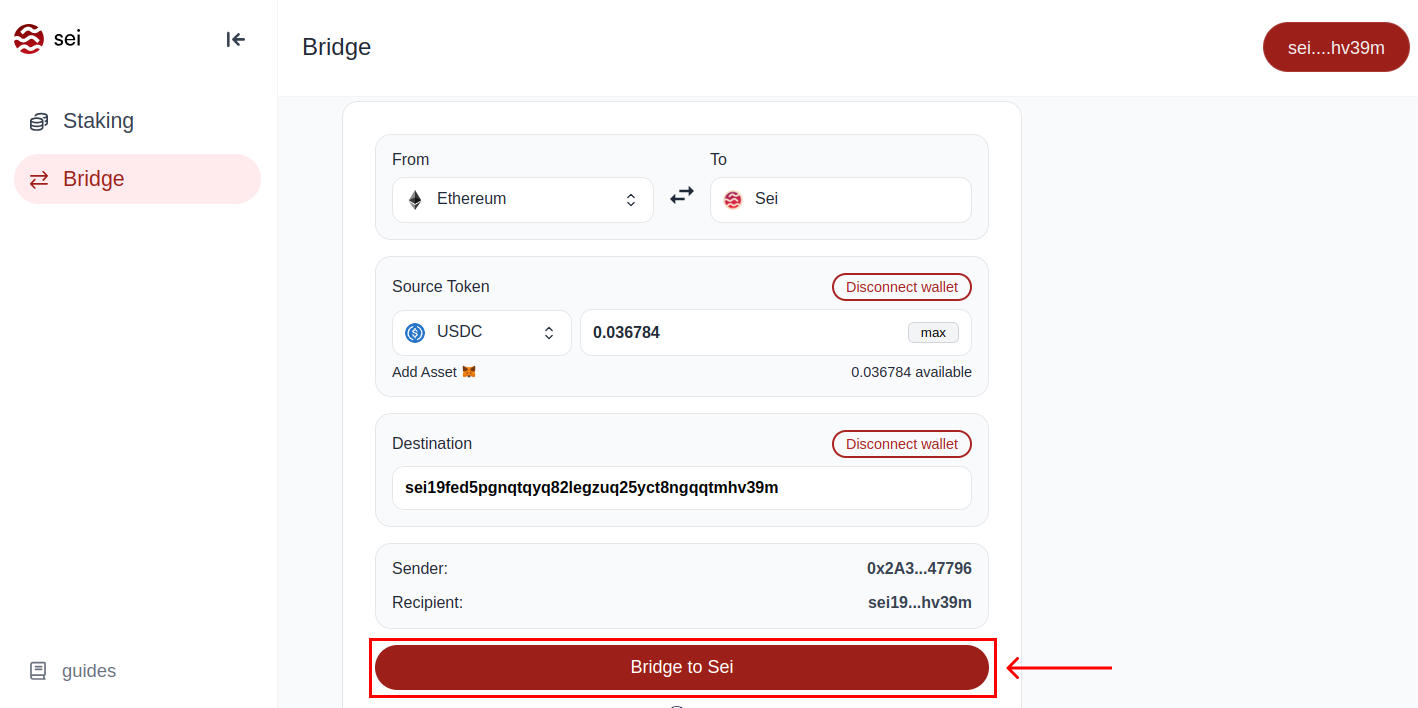Click the Sei chain icon in To field
Screen dimensions: 1418x708
coord(733,200)
